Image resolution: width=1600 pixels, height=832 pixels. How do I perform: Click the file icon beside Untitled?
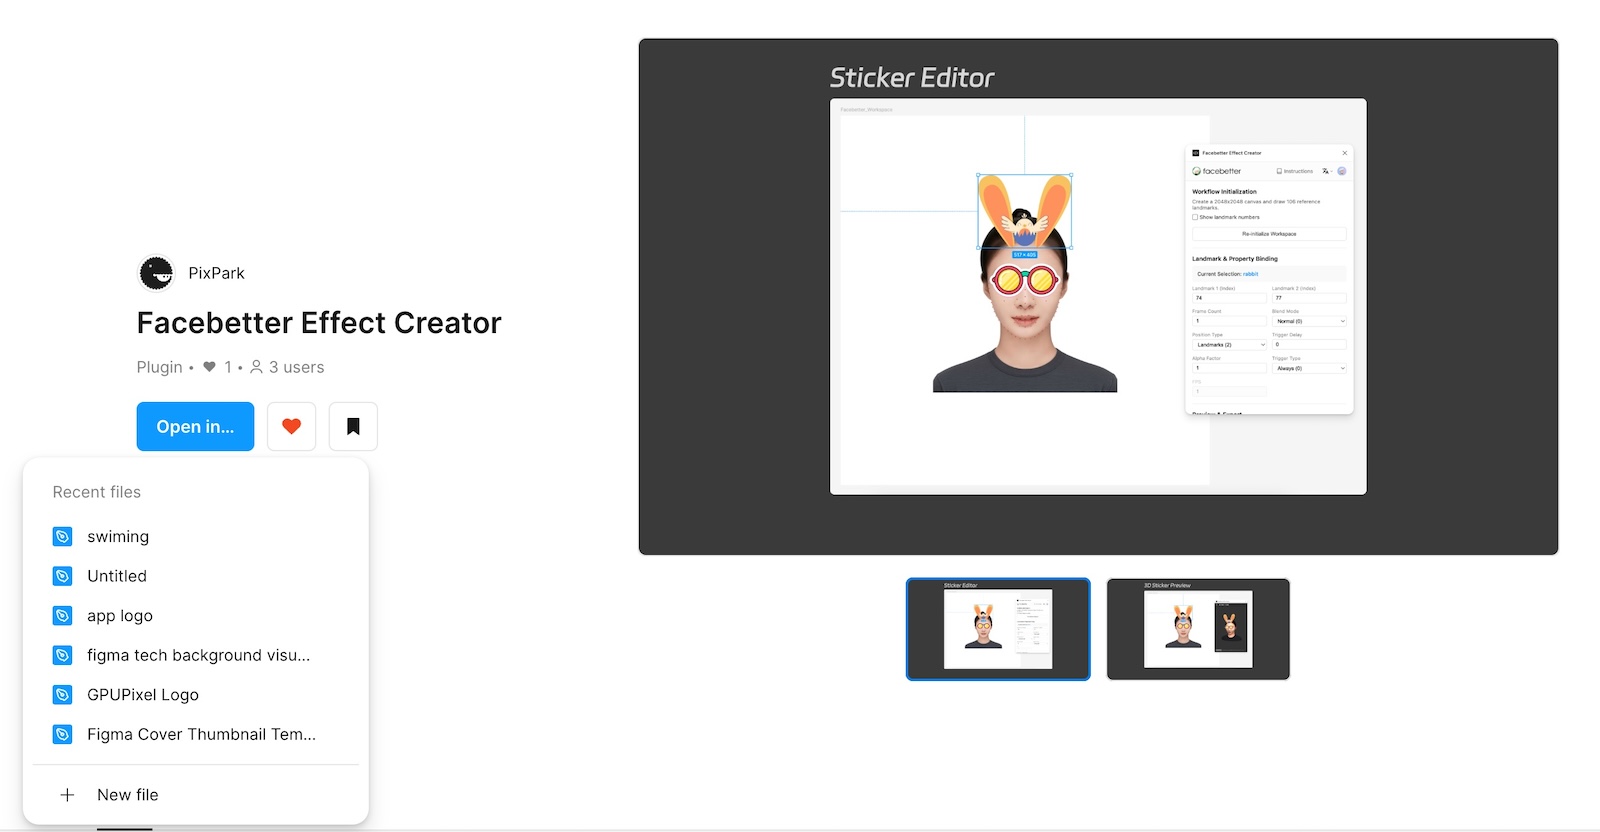click(62, 576)
